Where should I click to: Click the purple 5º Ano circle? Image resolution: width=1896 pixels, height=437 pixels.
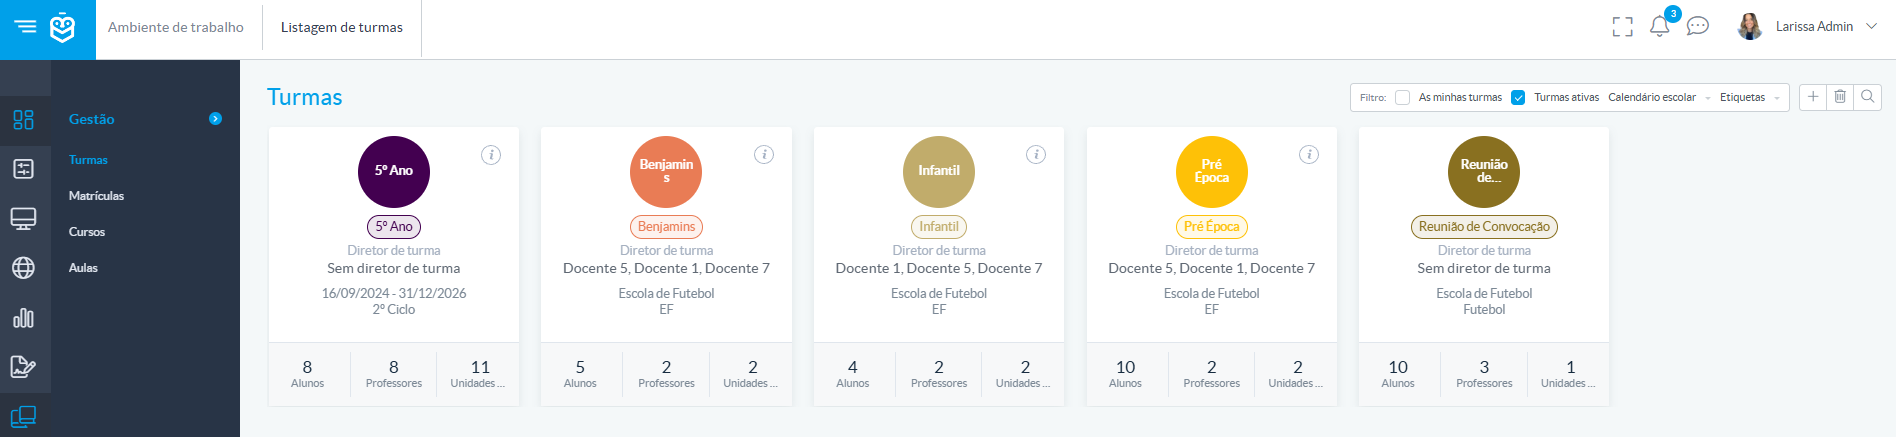click(x=394, y=171)
